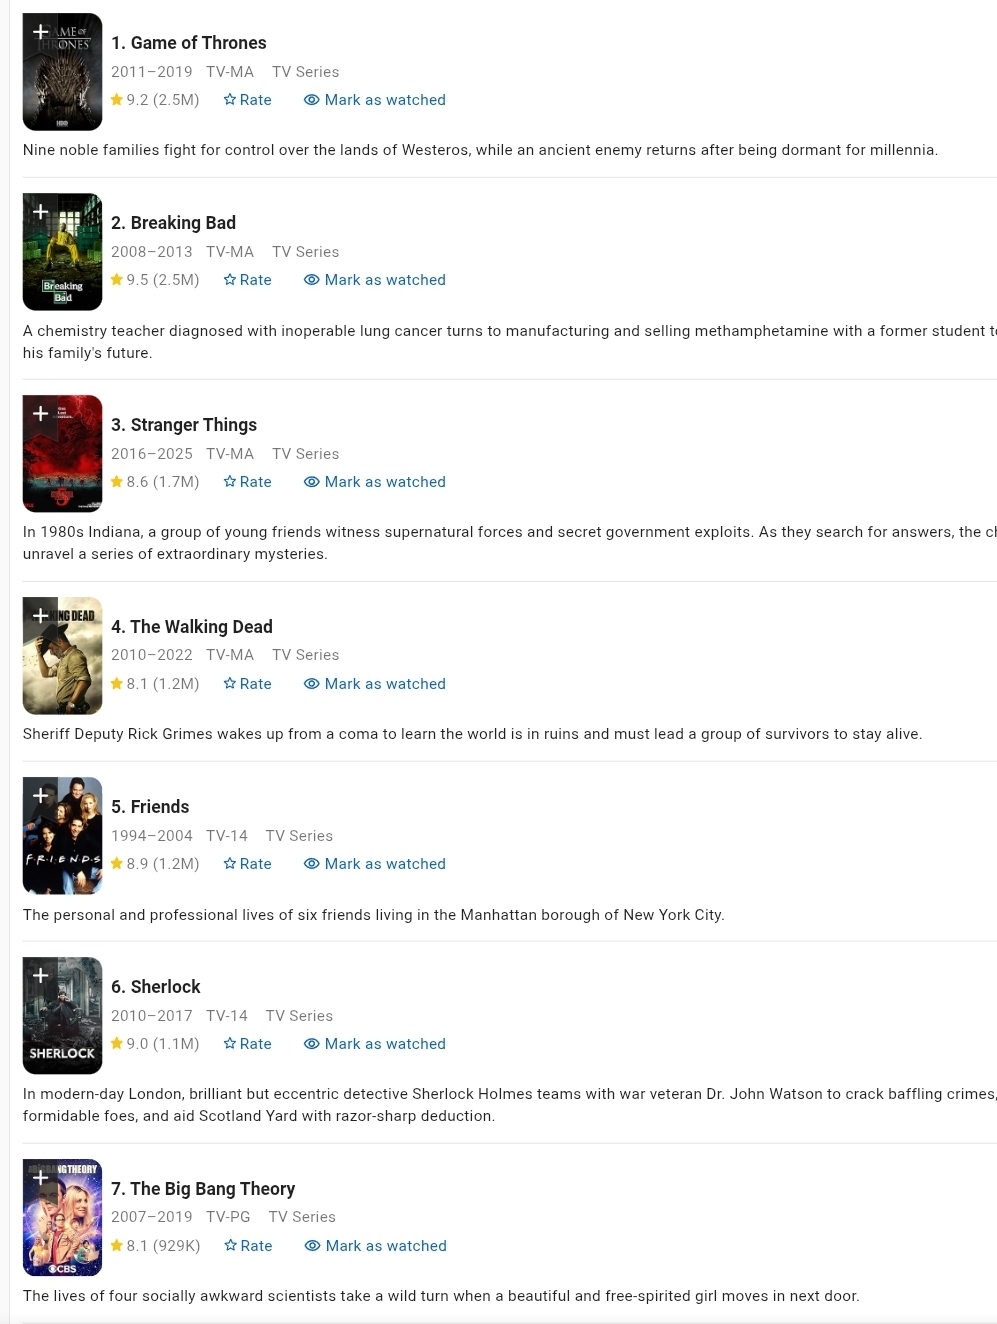Mark Stranger Things as watched
The height and width of the screenshot is (1324, 997).
tap(375, 482)
